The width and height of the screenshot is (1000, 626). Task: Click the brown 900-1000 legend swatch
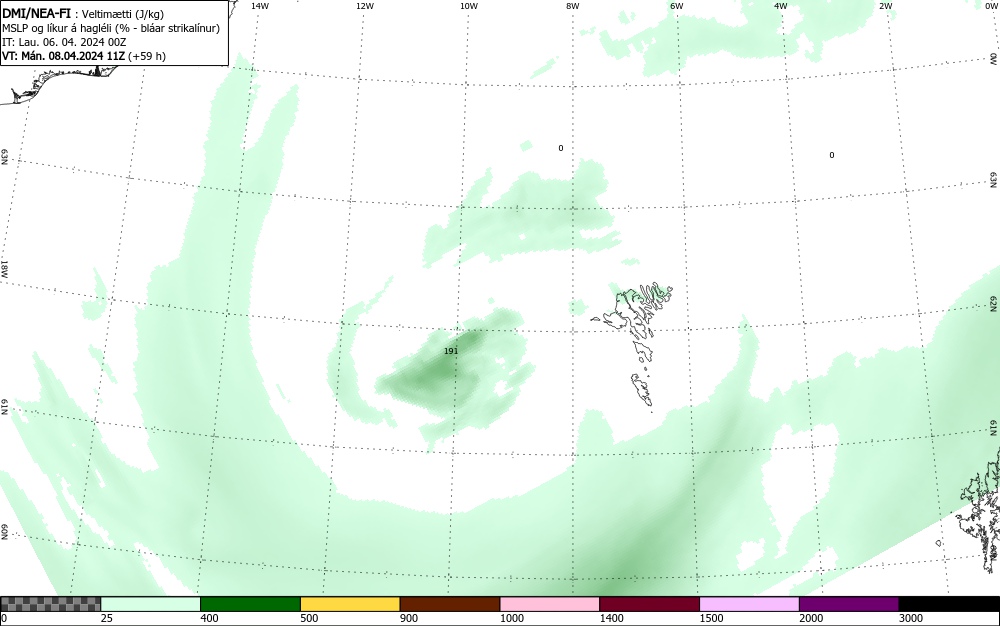point(450,604)
